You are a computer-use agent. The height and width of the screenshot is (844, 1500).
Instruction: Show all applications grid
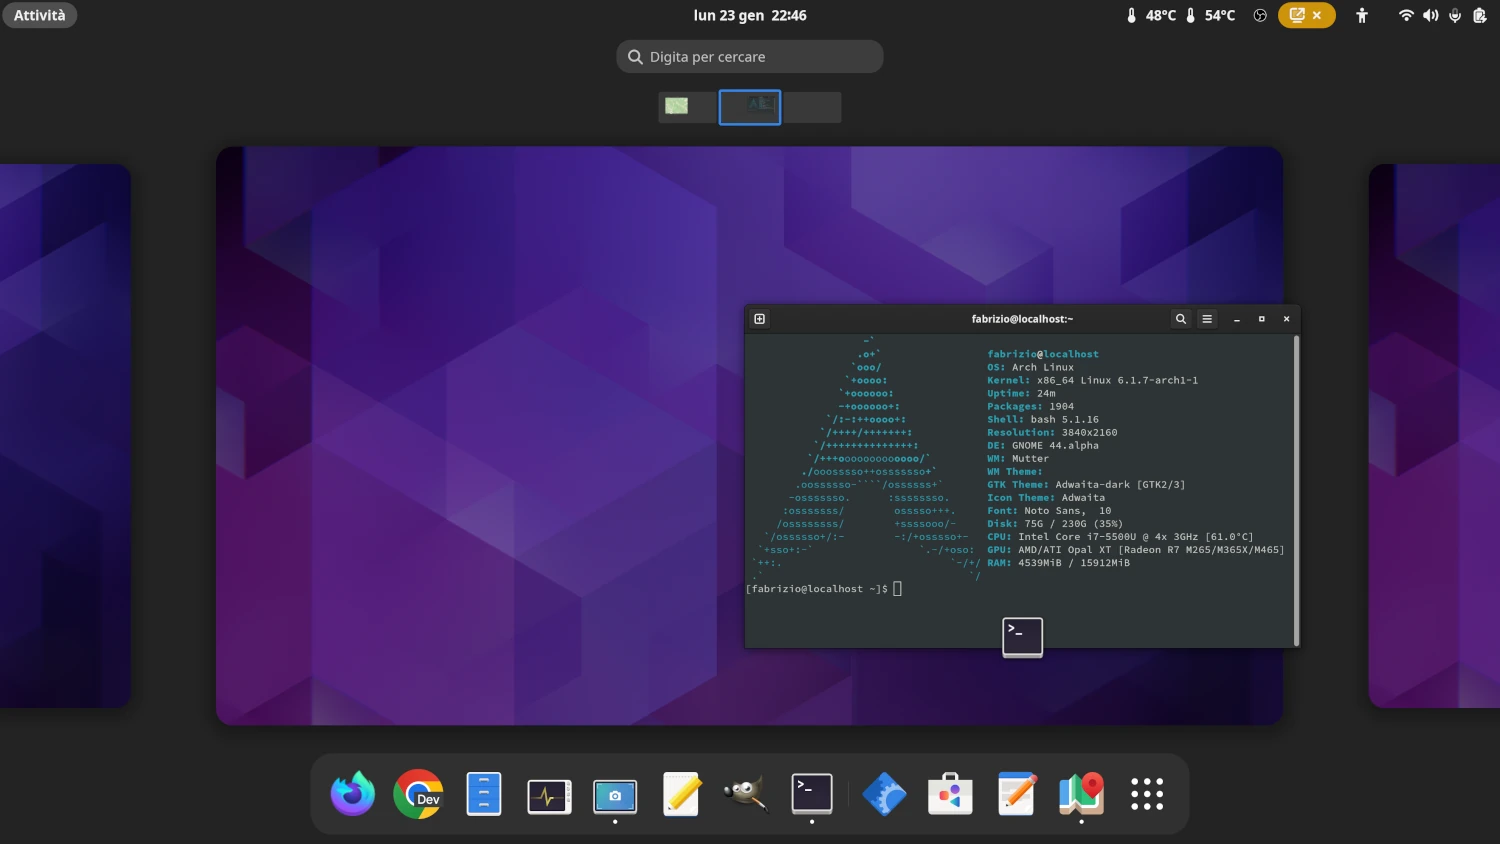pos(1147,794)
